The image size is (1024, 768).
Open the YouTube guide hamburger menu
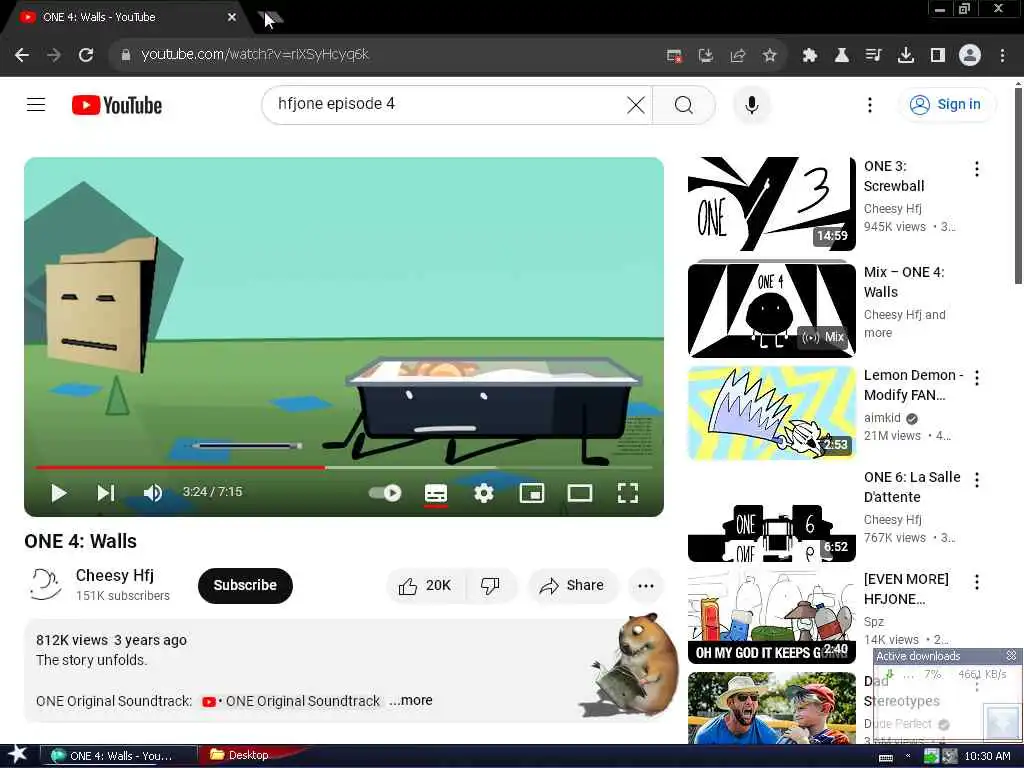point(36,104)
